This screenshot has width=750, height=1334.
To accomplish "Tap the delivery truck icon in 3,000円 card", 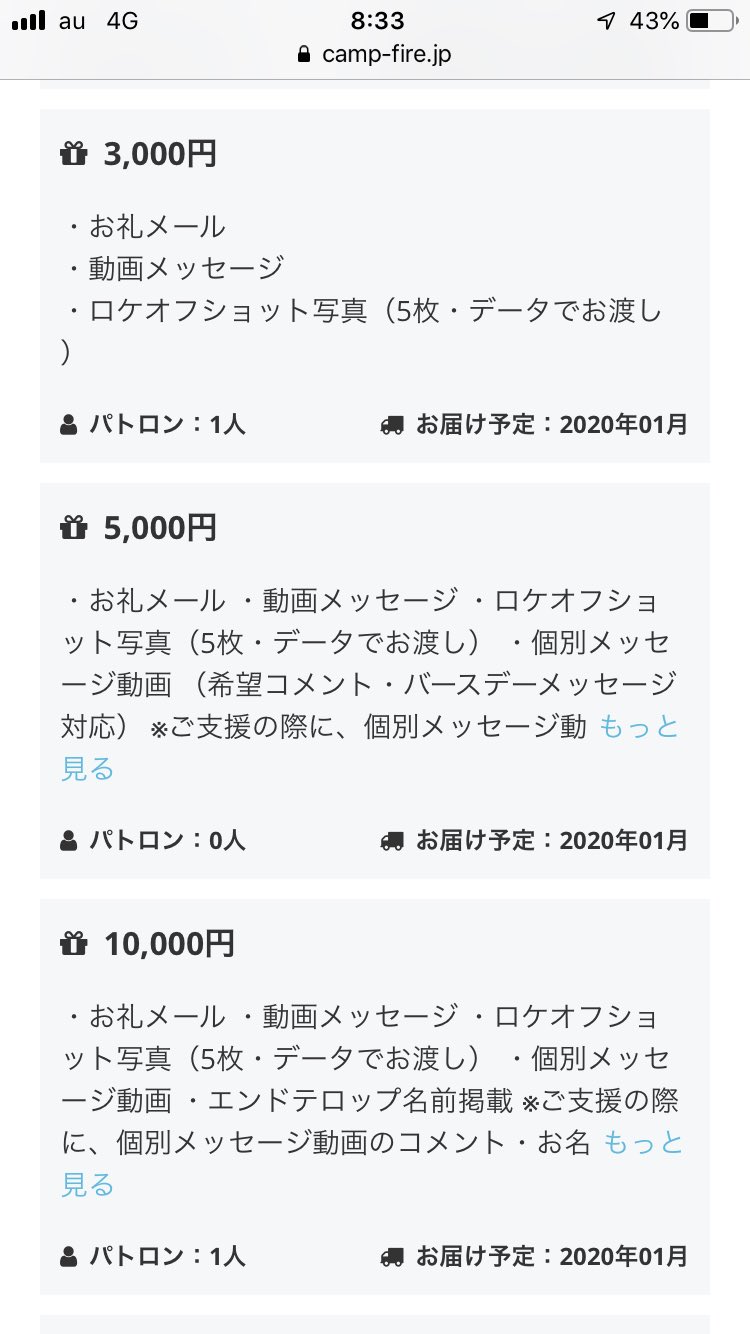I will [x=392, y=425].
